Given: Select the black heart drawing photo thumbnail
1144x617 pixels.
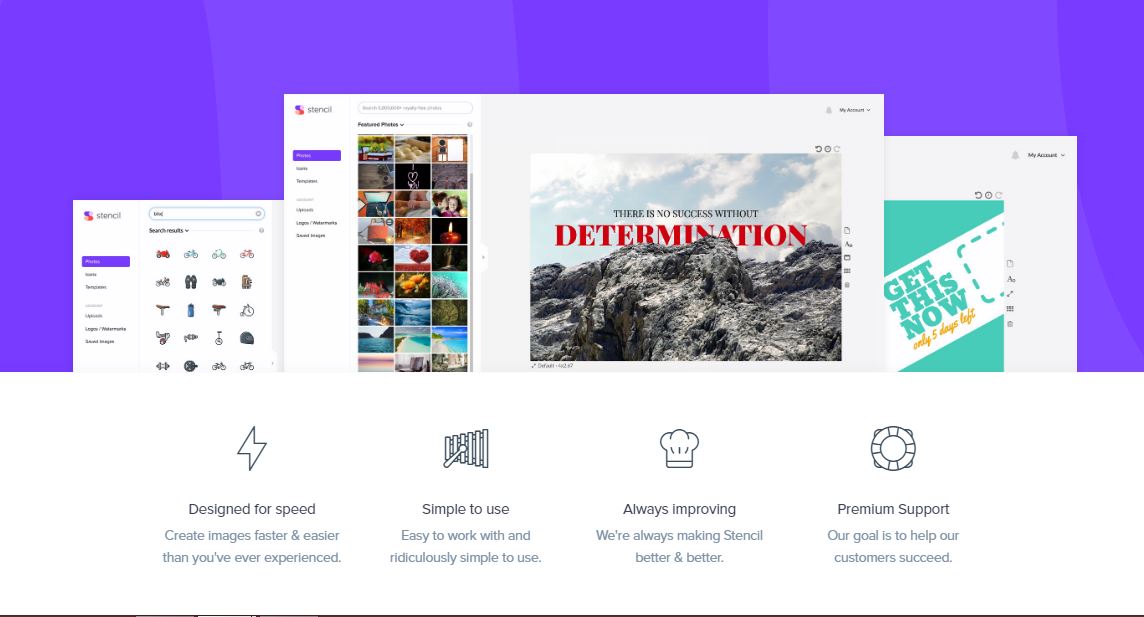Looking at the screenshot, I should 412,176.
